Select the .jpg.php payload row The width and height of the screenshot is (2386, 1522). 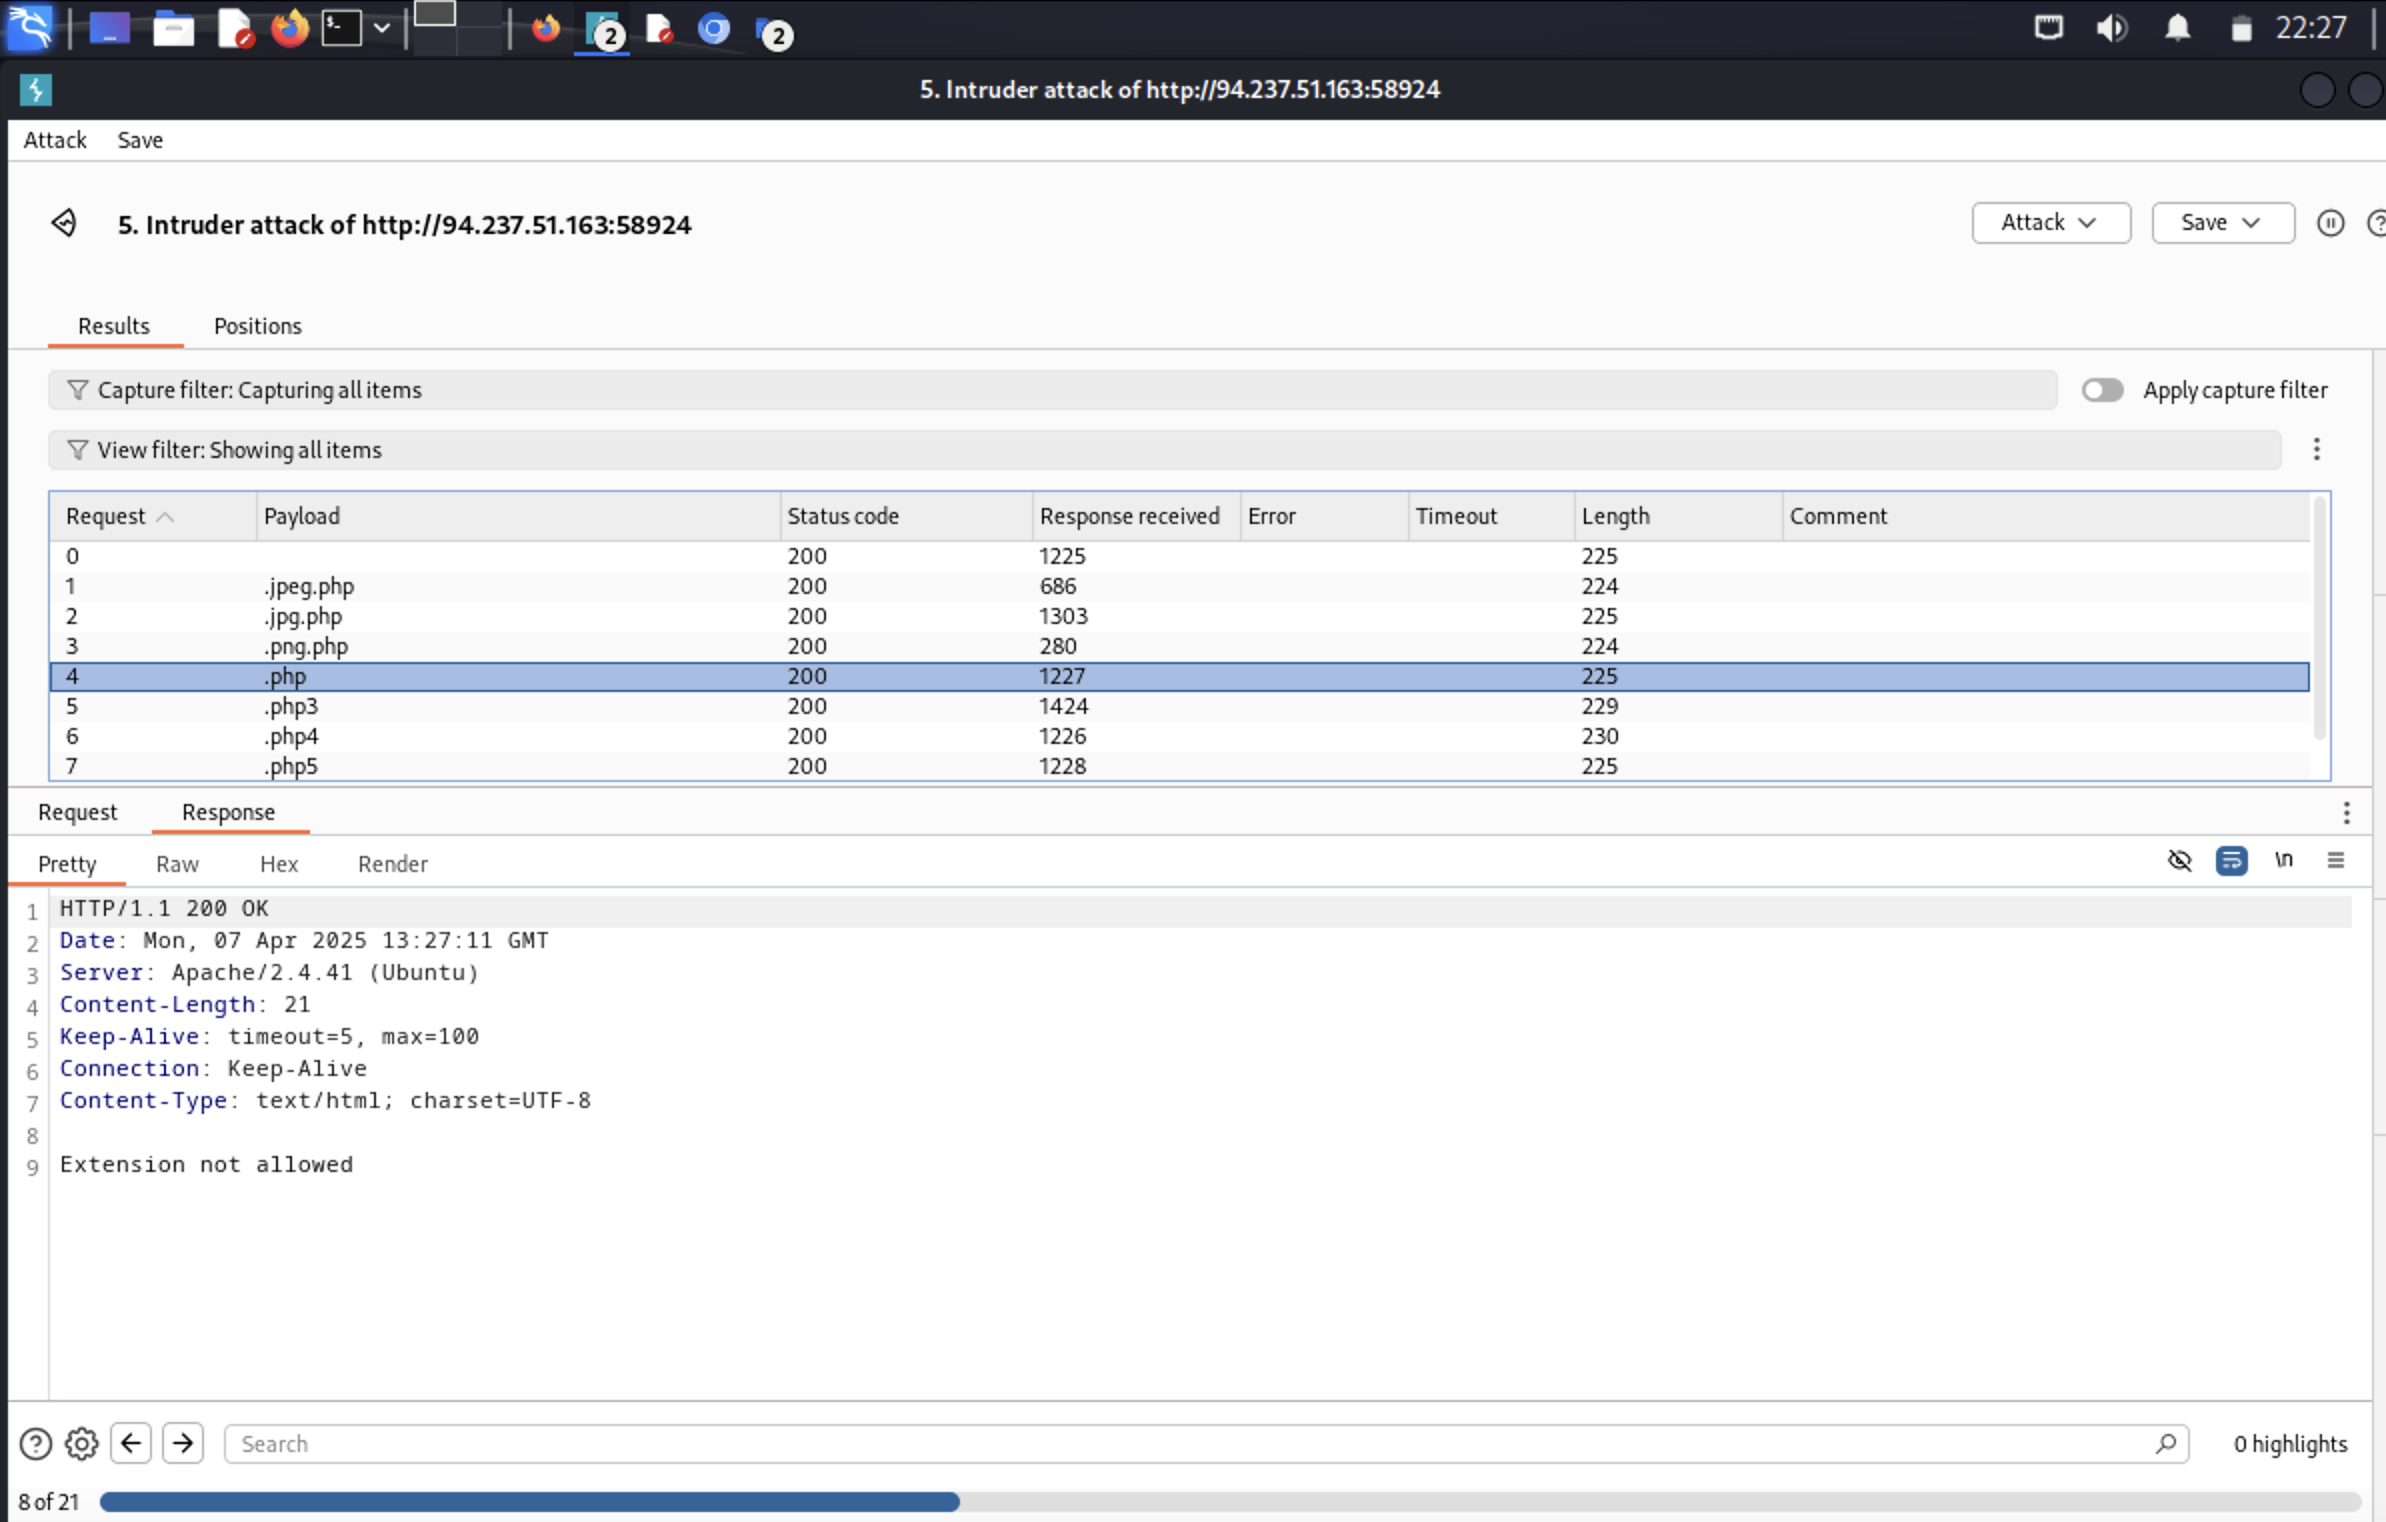point(1180,616)
